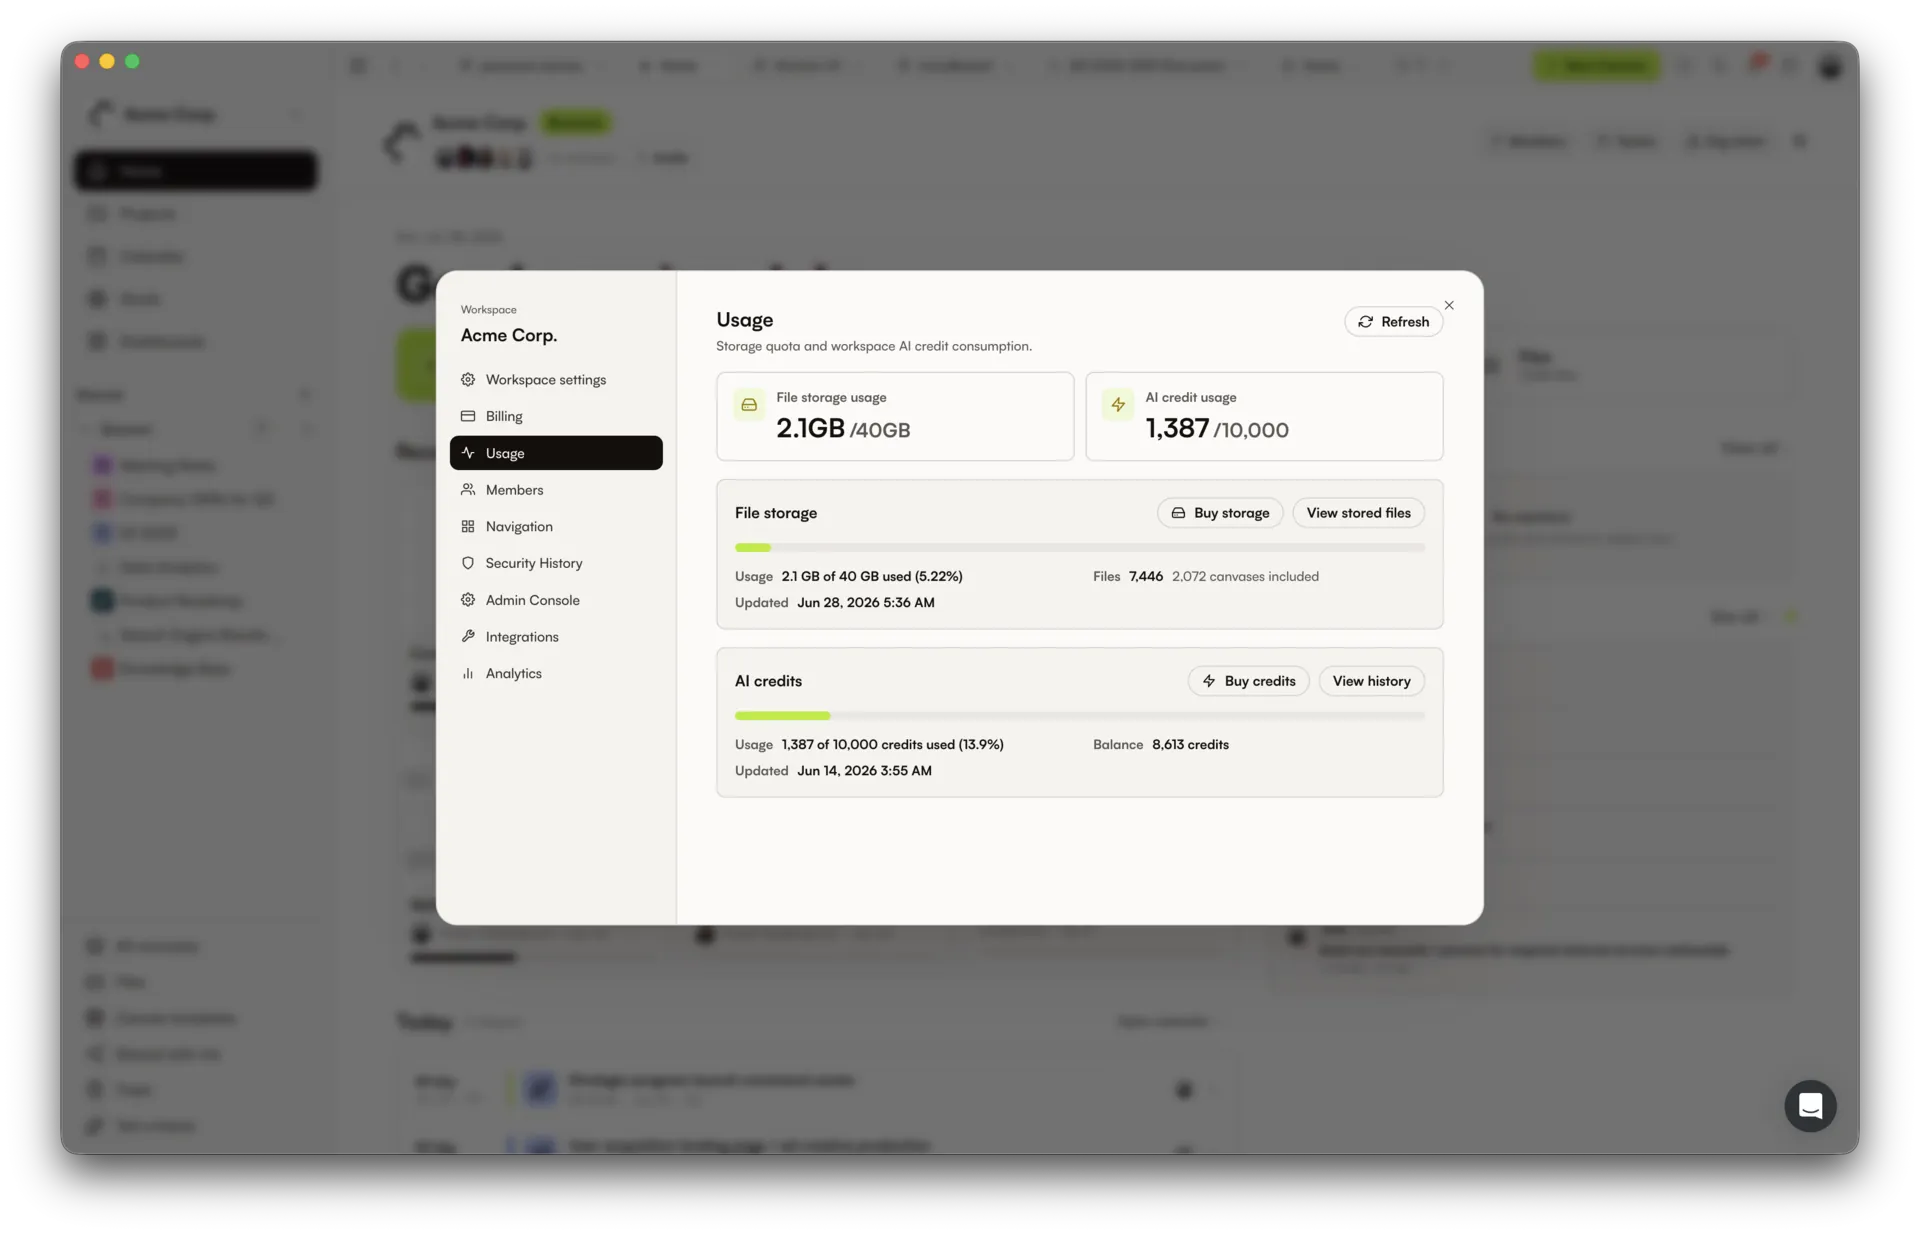Click the Workspace settings gear icon
The image size is (1920, 1235).
click(468, 380)
